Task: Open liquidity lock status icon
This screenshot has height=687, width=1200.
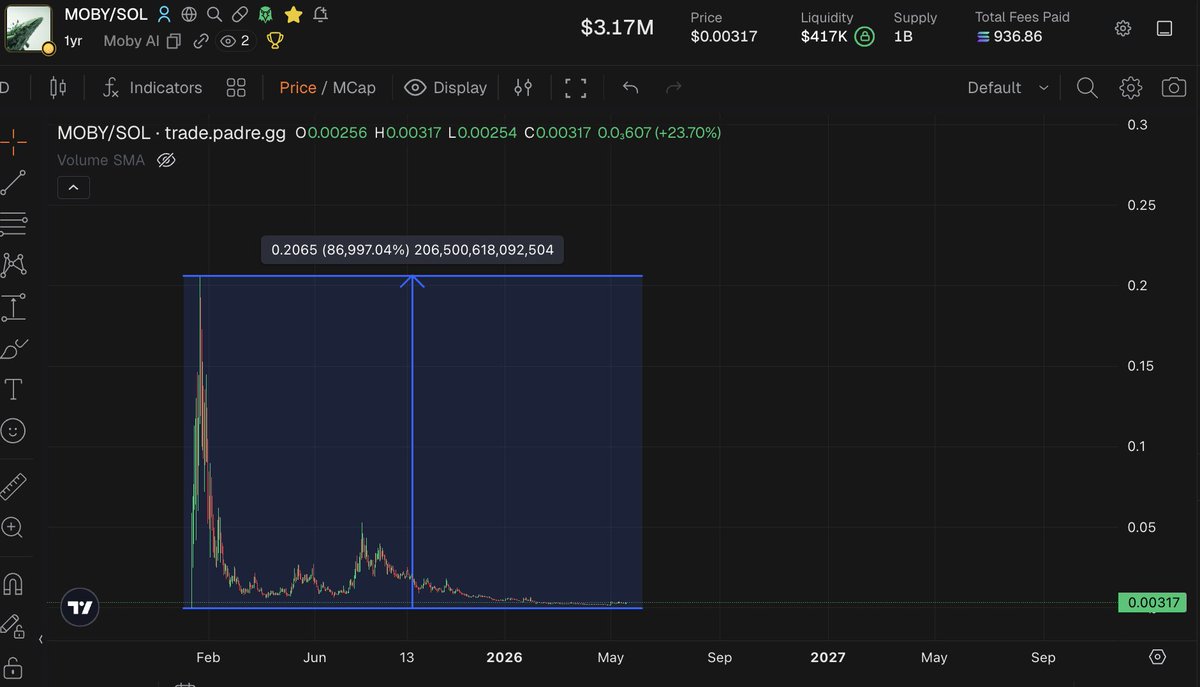Action: pyautogui.click(x=865, y=37)
